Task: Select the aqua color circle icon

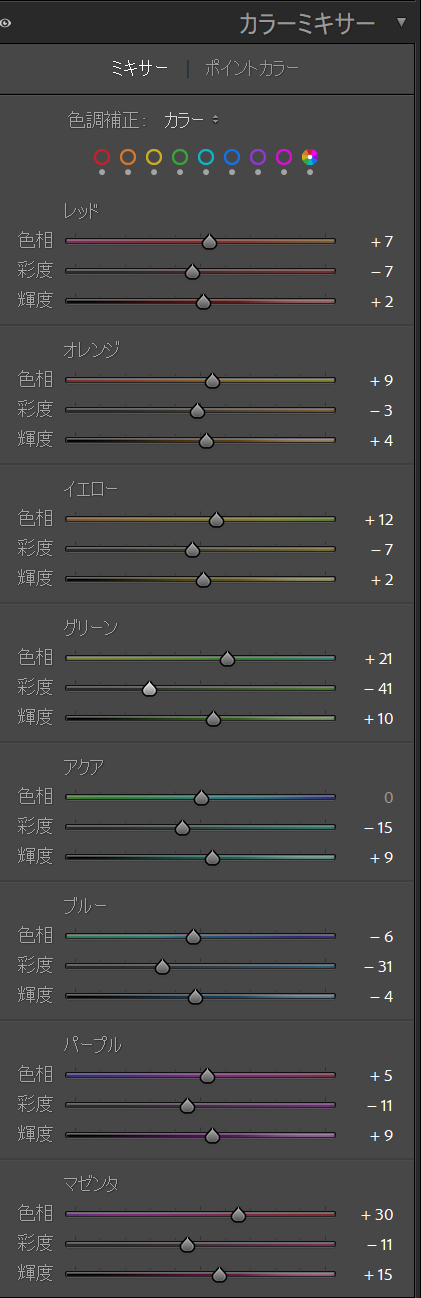Action: coord(206,157)
